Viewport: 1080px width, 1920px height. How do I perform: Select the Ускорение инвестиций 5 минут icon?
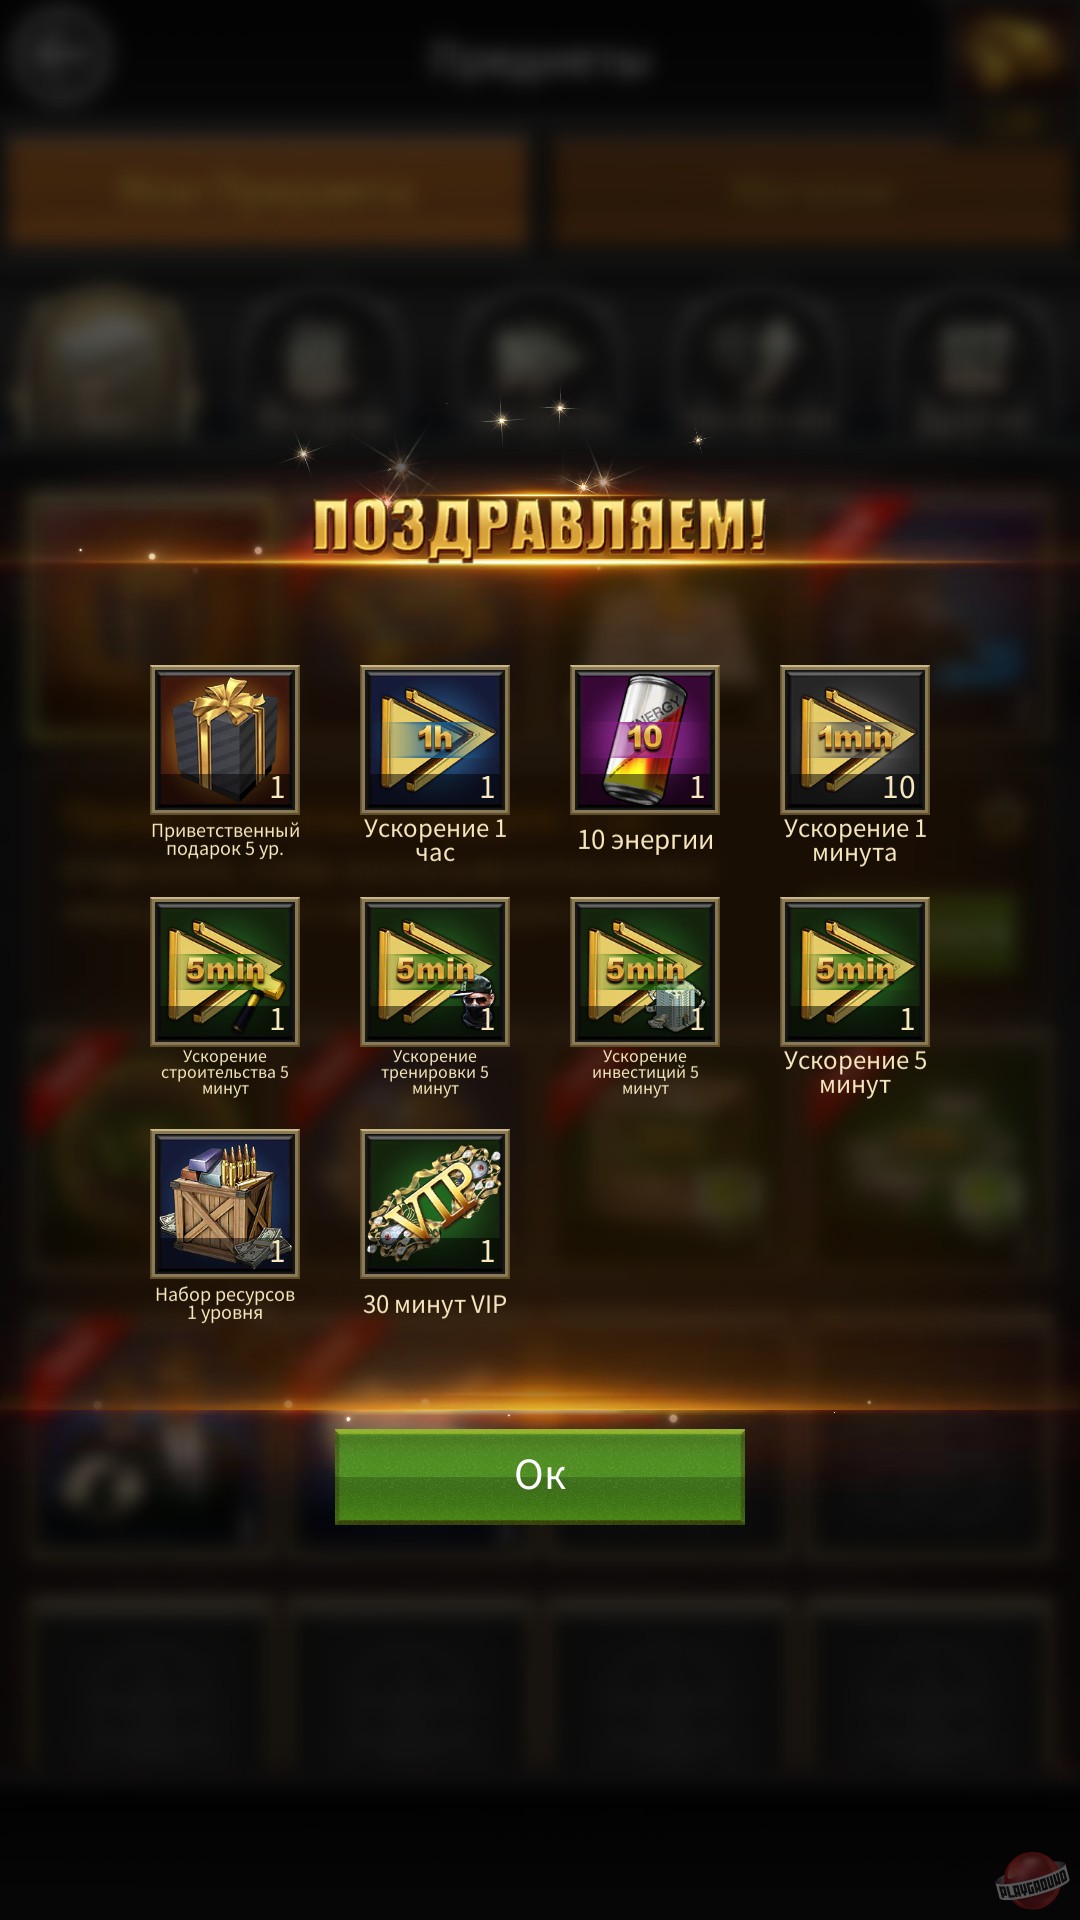[x=645, y=971]
